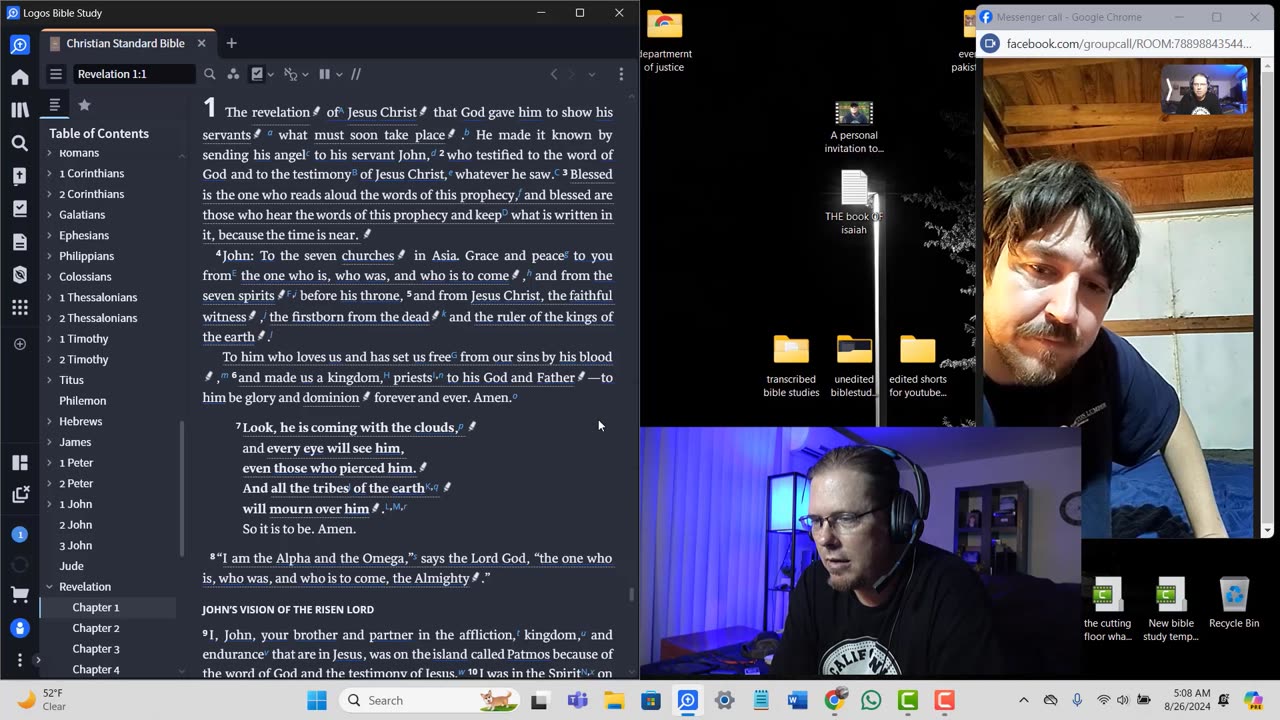
Task: Show the Favorites star tab in sidebar
Action: 85,105
